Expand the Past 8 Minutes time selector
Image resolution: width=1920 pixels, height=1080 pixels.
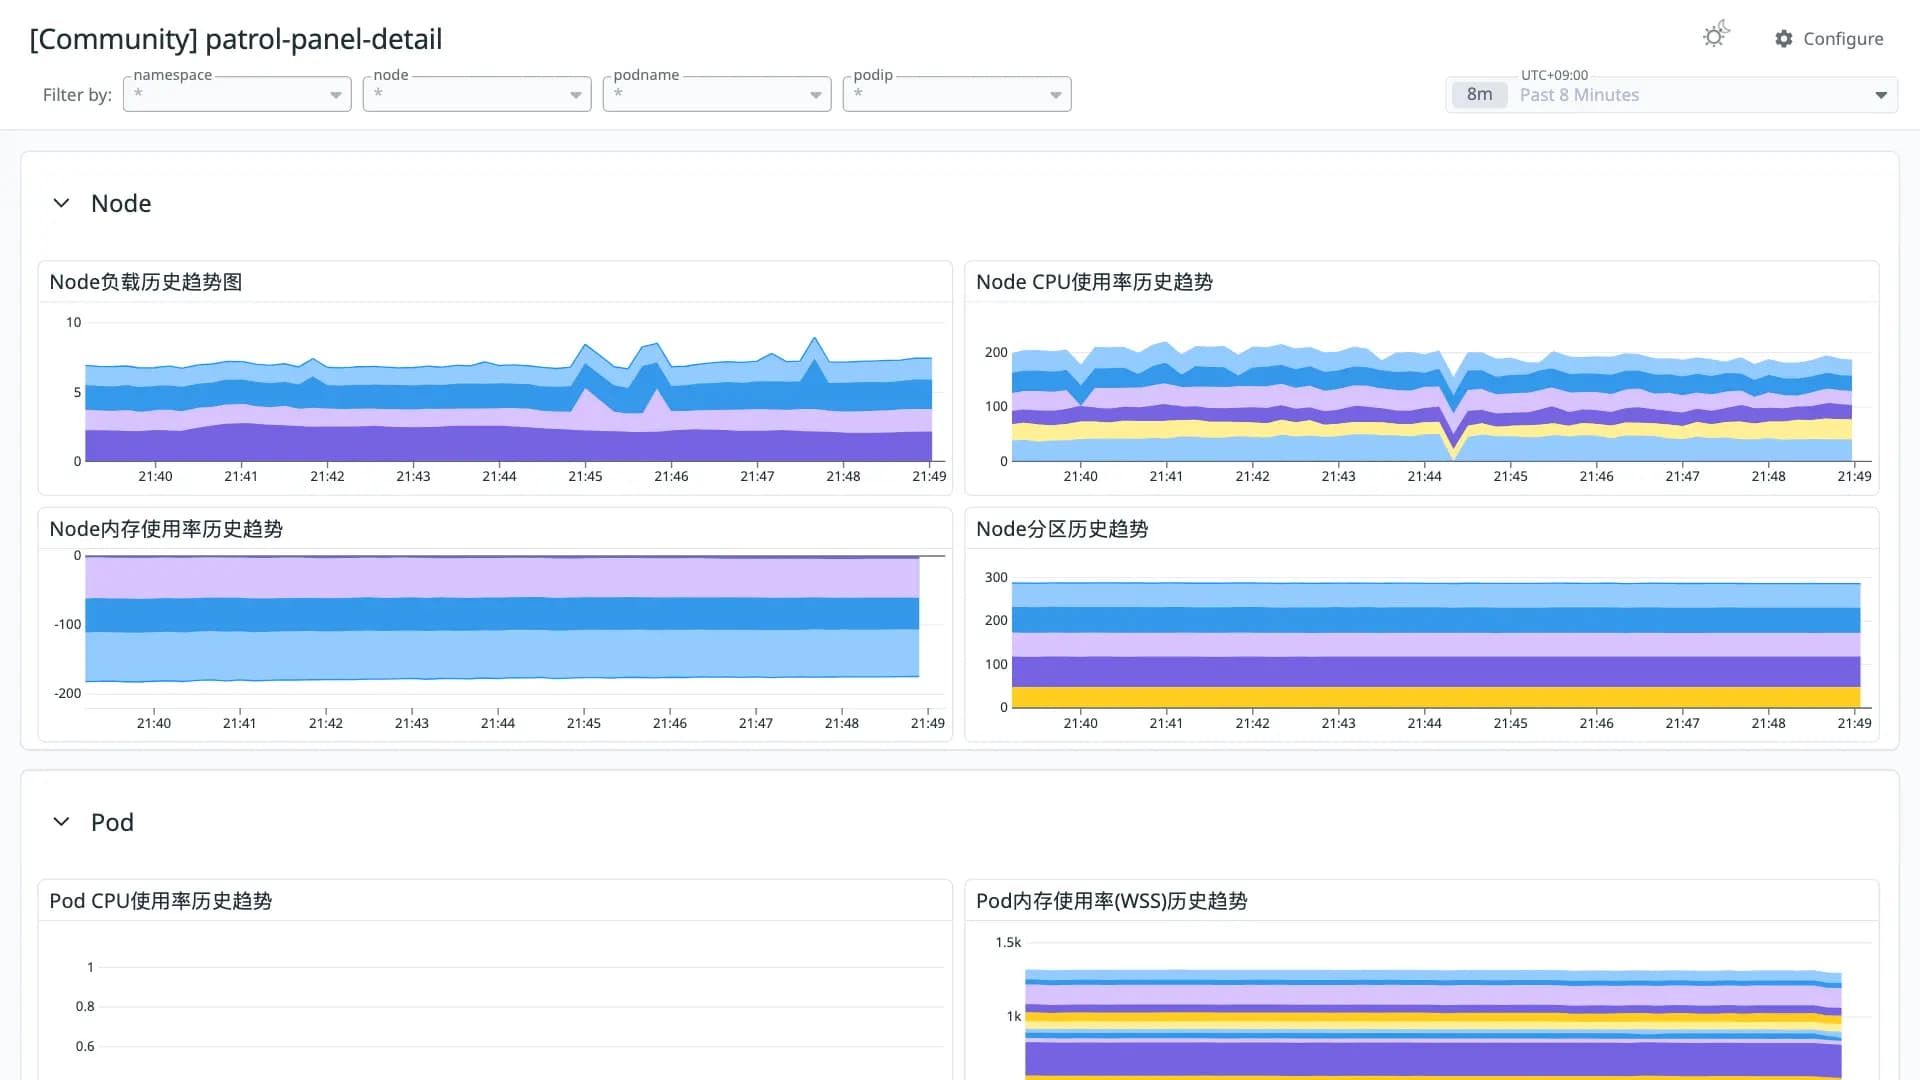pos(1672,95)
